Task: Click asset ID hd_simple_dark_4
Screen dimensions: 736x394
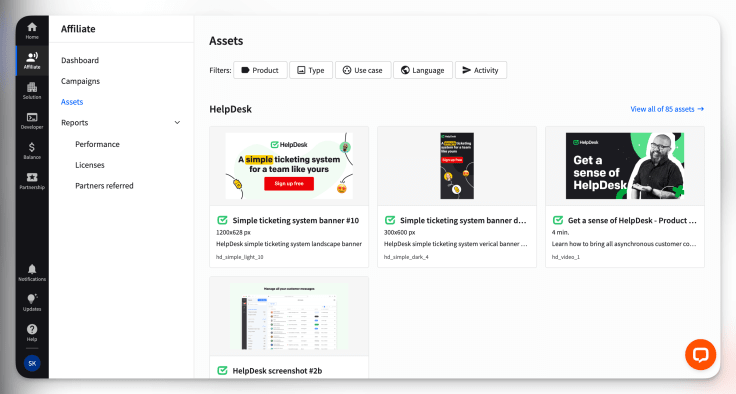Action: [406, 257]
